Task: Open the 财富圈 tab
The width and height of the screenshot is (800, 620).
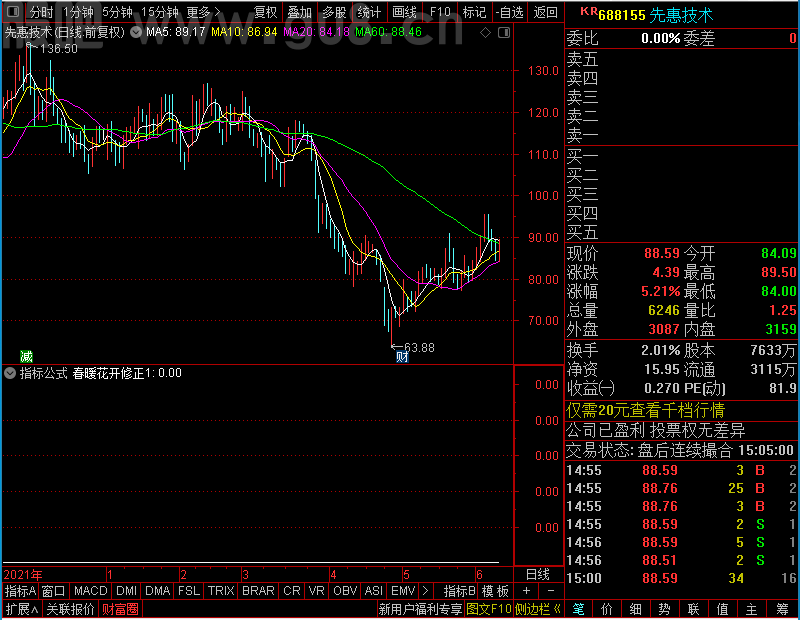Action: (x=120, y=609)
